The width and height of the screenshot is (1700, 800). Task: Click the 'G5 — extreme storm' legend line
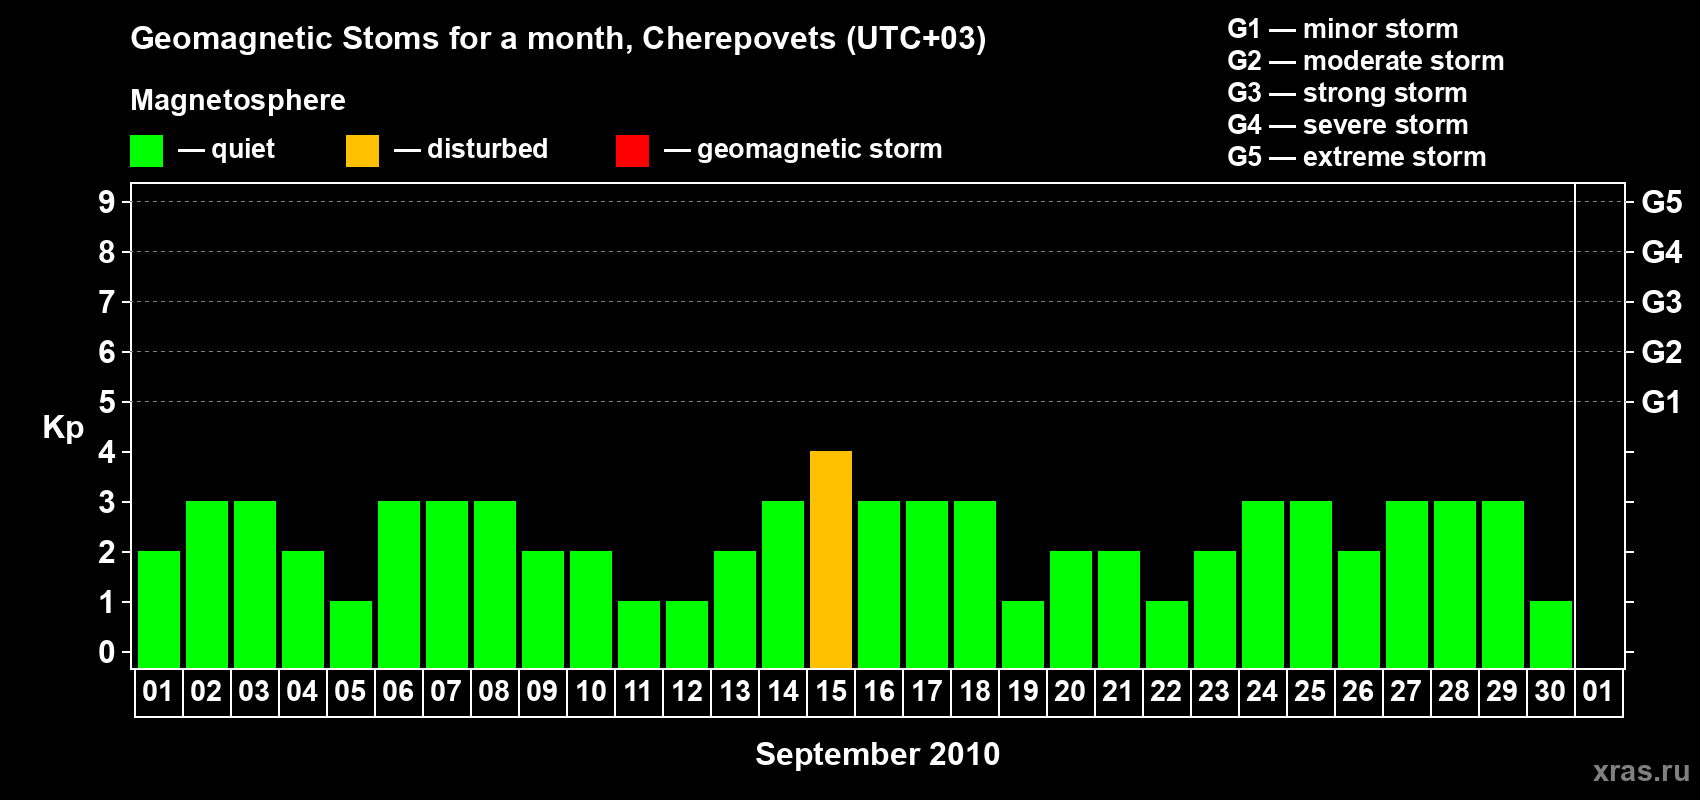(1357, 157)
